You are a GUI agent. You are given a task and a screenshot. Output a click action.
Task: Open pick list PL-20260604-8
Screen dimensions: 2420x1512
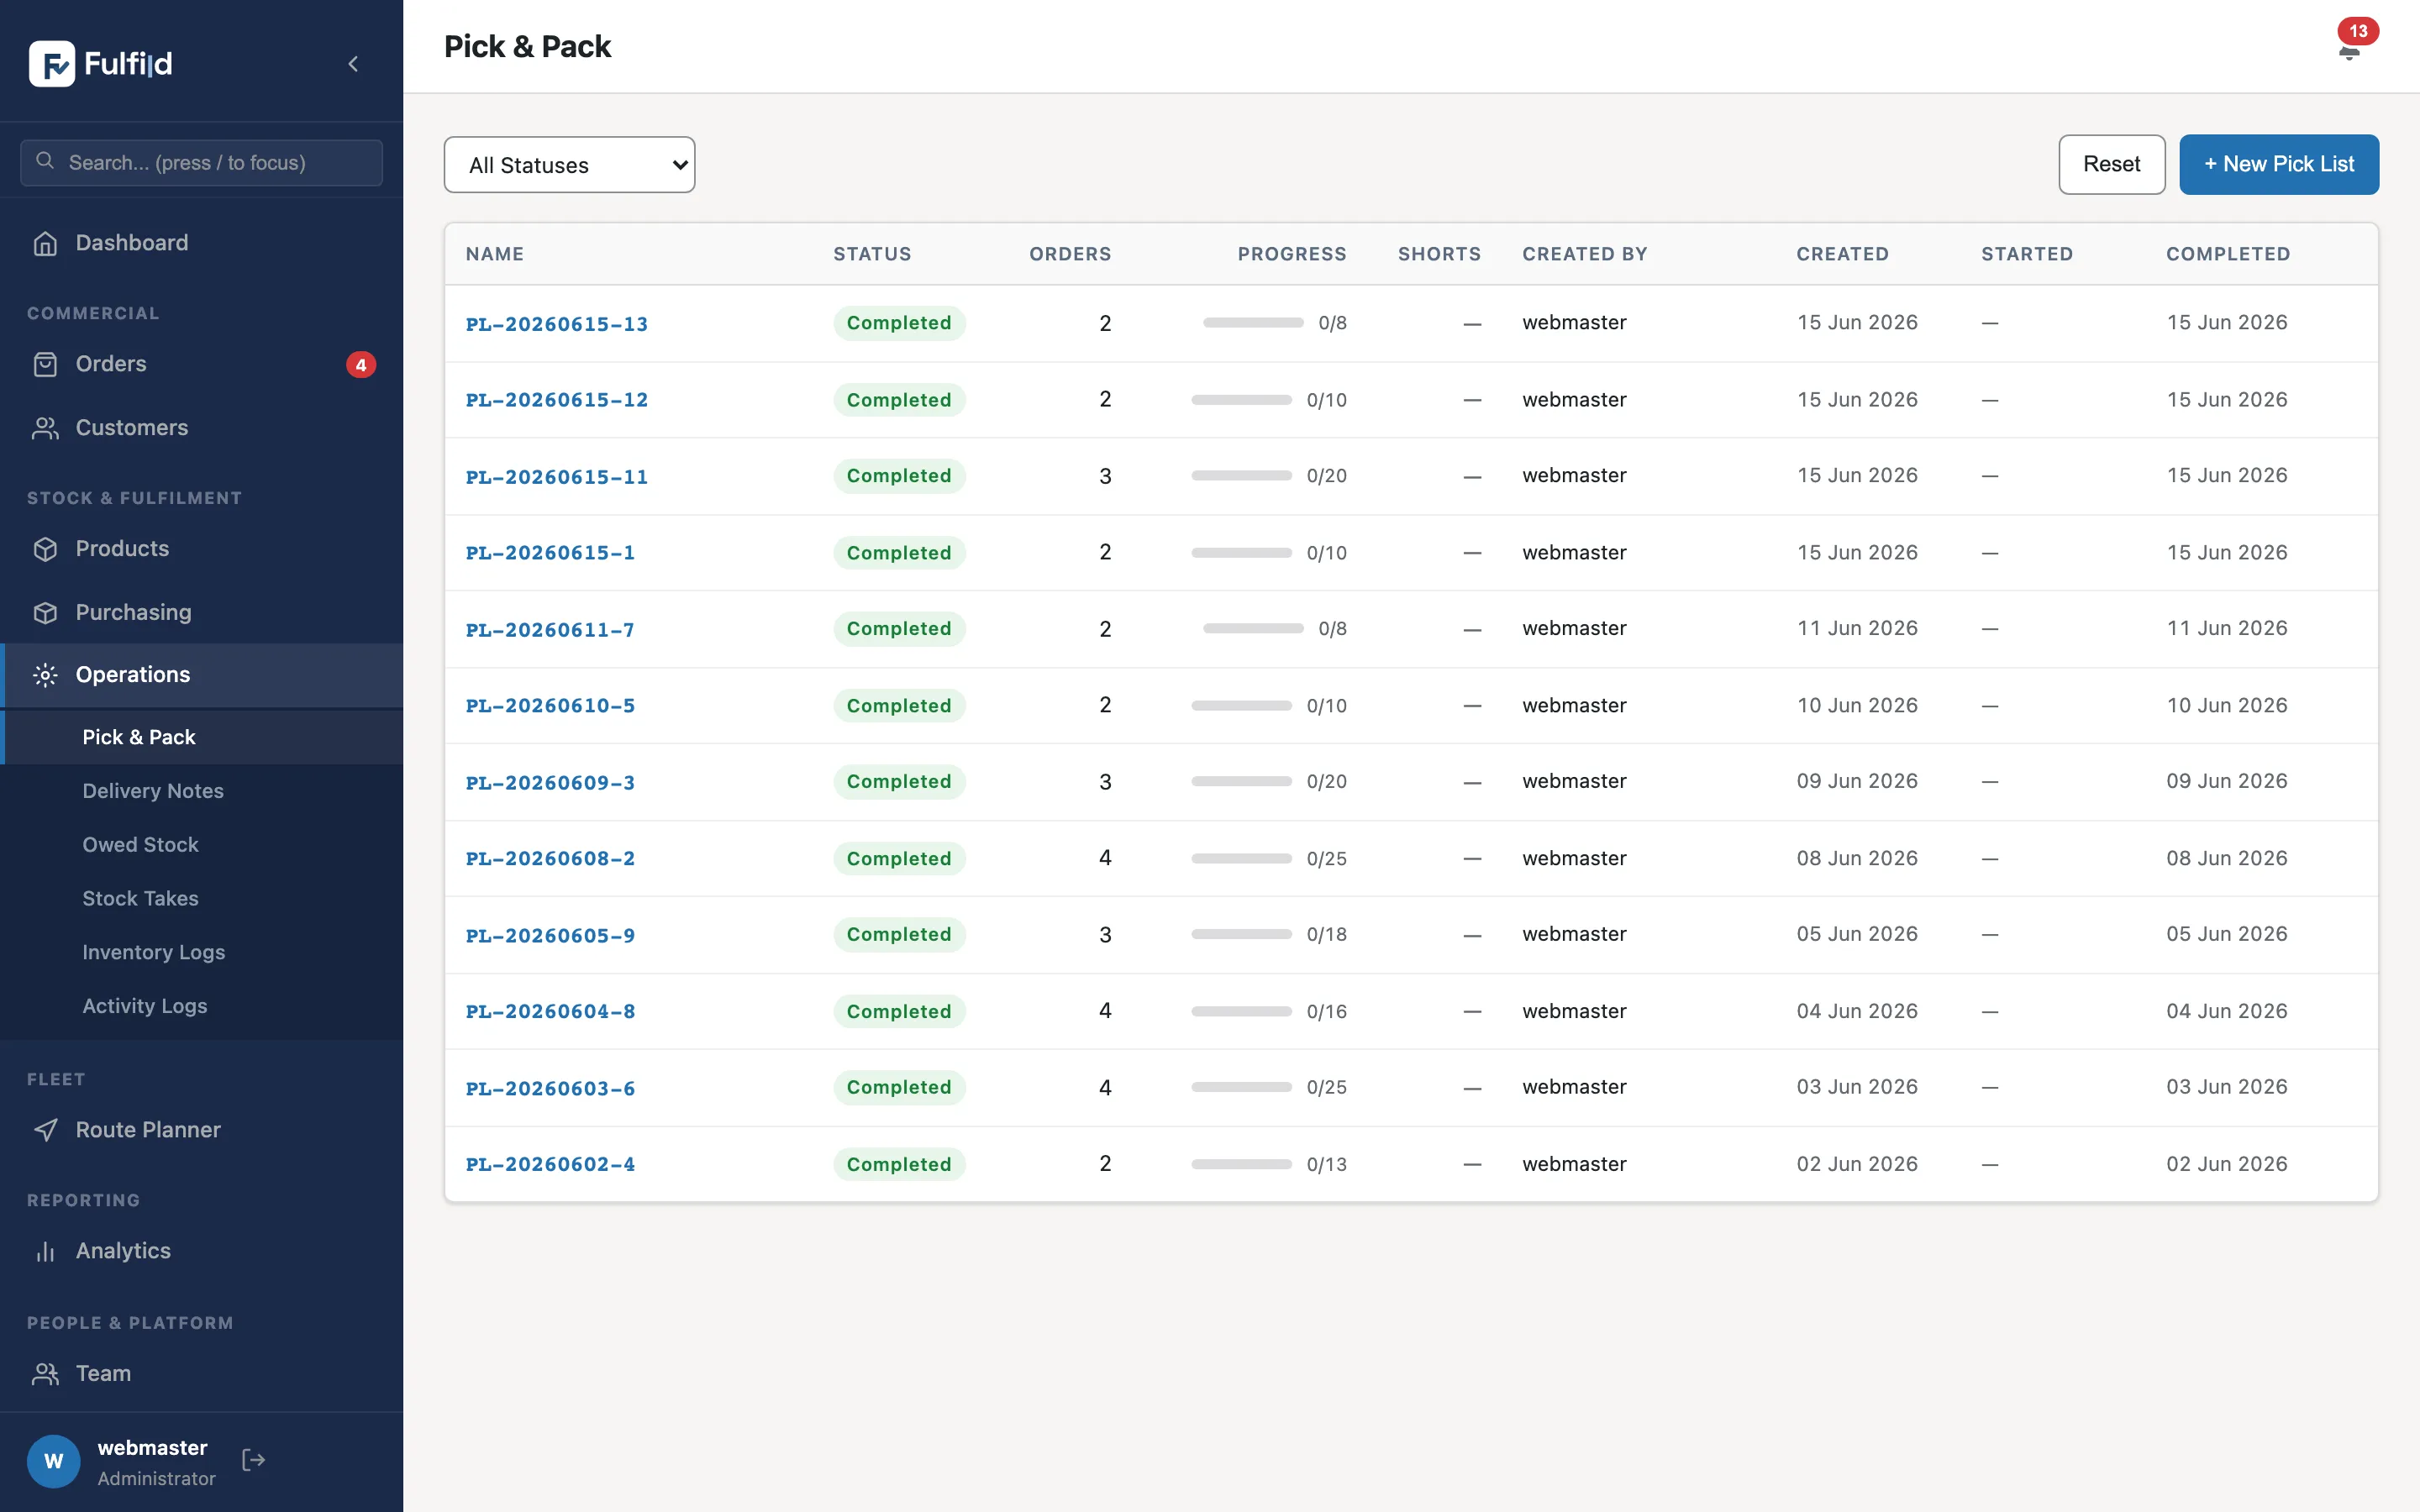(550, 1012)
